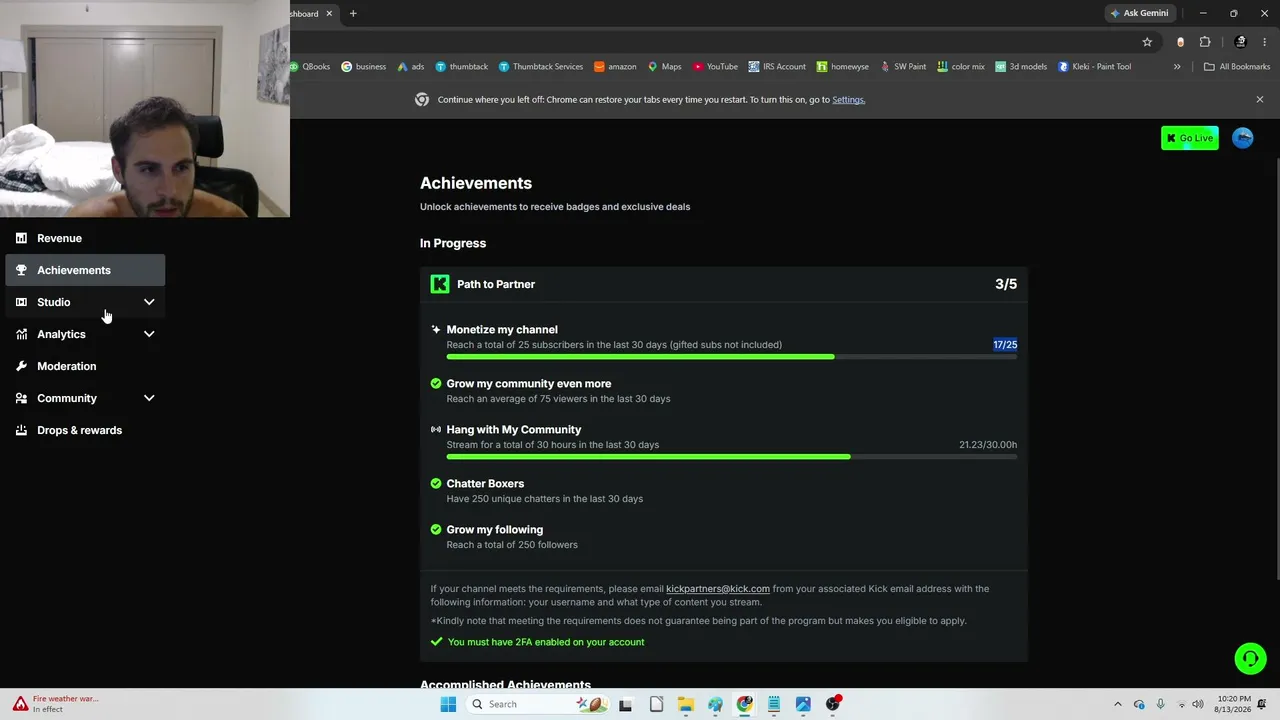1280x720 pixels.
Task: Open the IRS Account bookmark
Action: [x=777, y=67]
